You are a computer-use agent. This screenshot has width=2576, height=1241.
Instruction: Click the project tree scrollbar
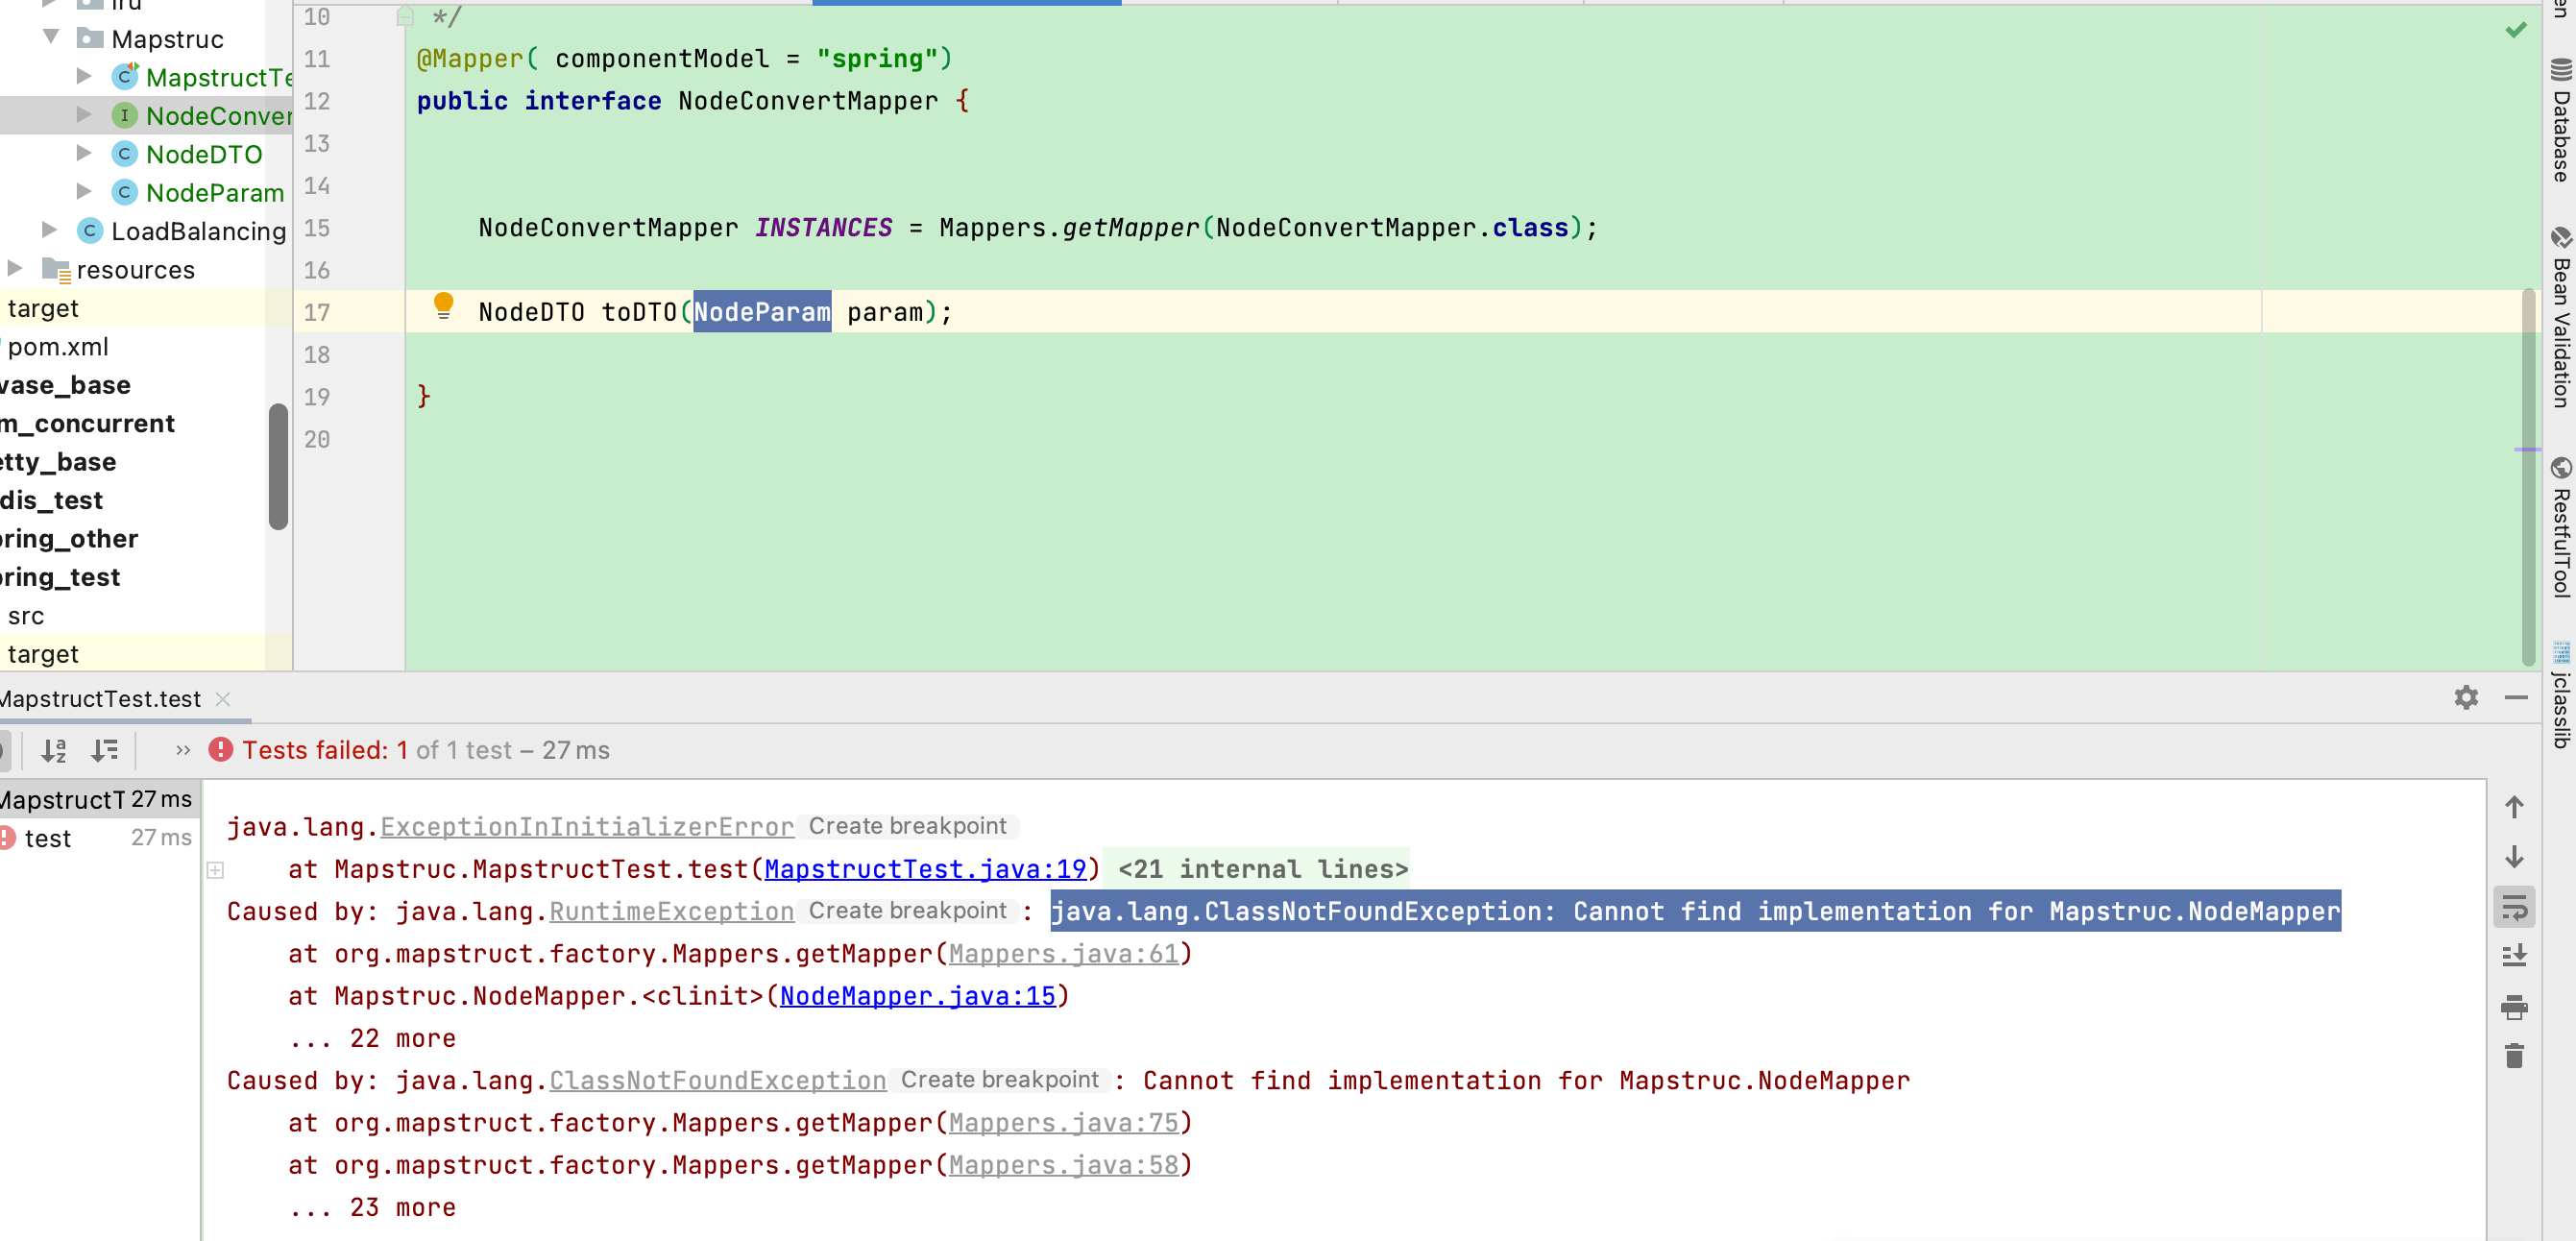pyautogui.click(x=278, y=465)
